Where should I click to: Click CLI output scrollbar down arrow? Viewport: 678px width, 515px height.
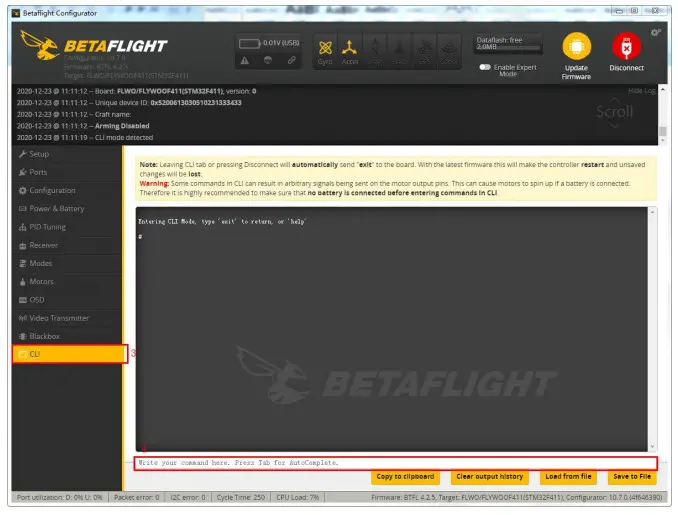click(x=652, y=447)
